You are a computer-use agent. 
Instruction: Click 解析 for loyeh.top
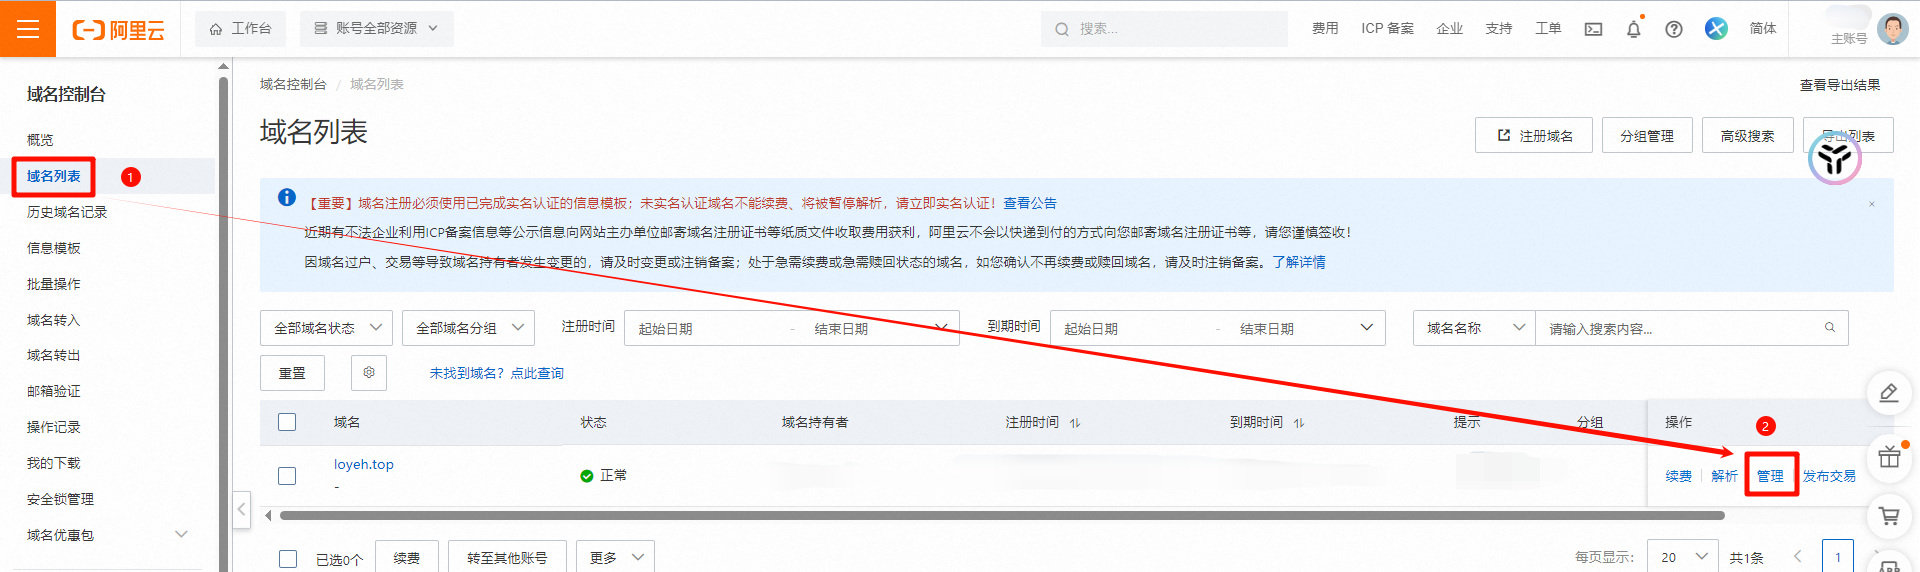point(1724,476)
